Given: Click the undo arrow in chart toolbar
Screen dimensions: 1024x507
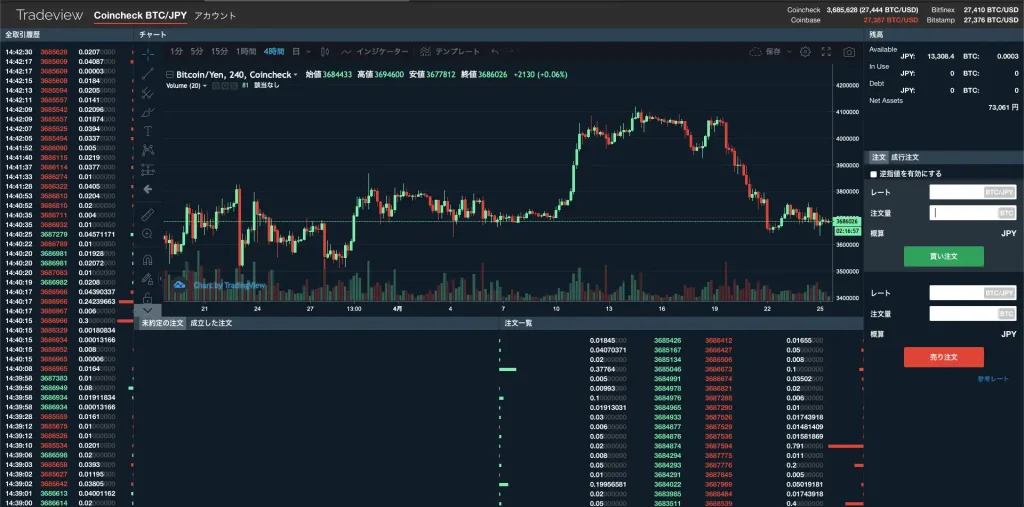Looking at the screenshot, I should 495,52.
